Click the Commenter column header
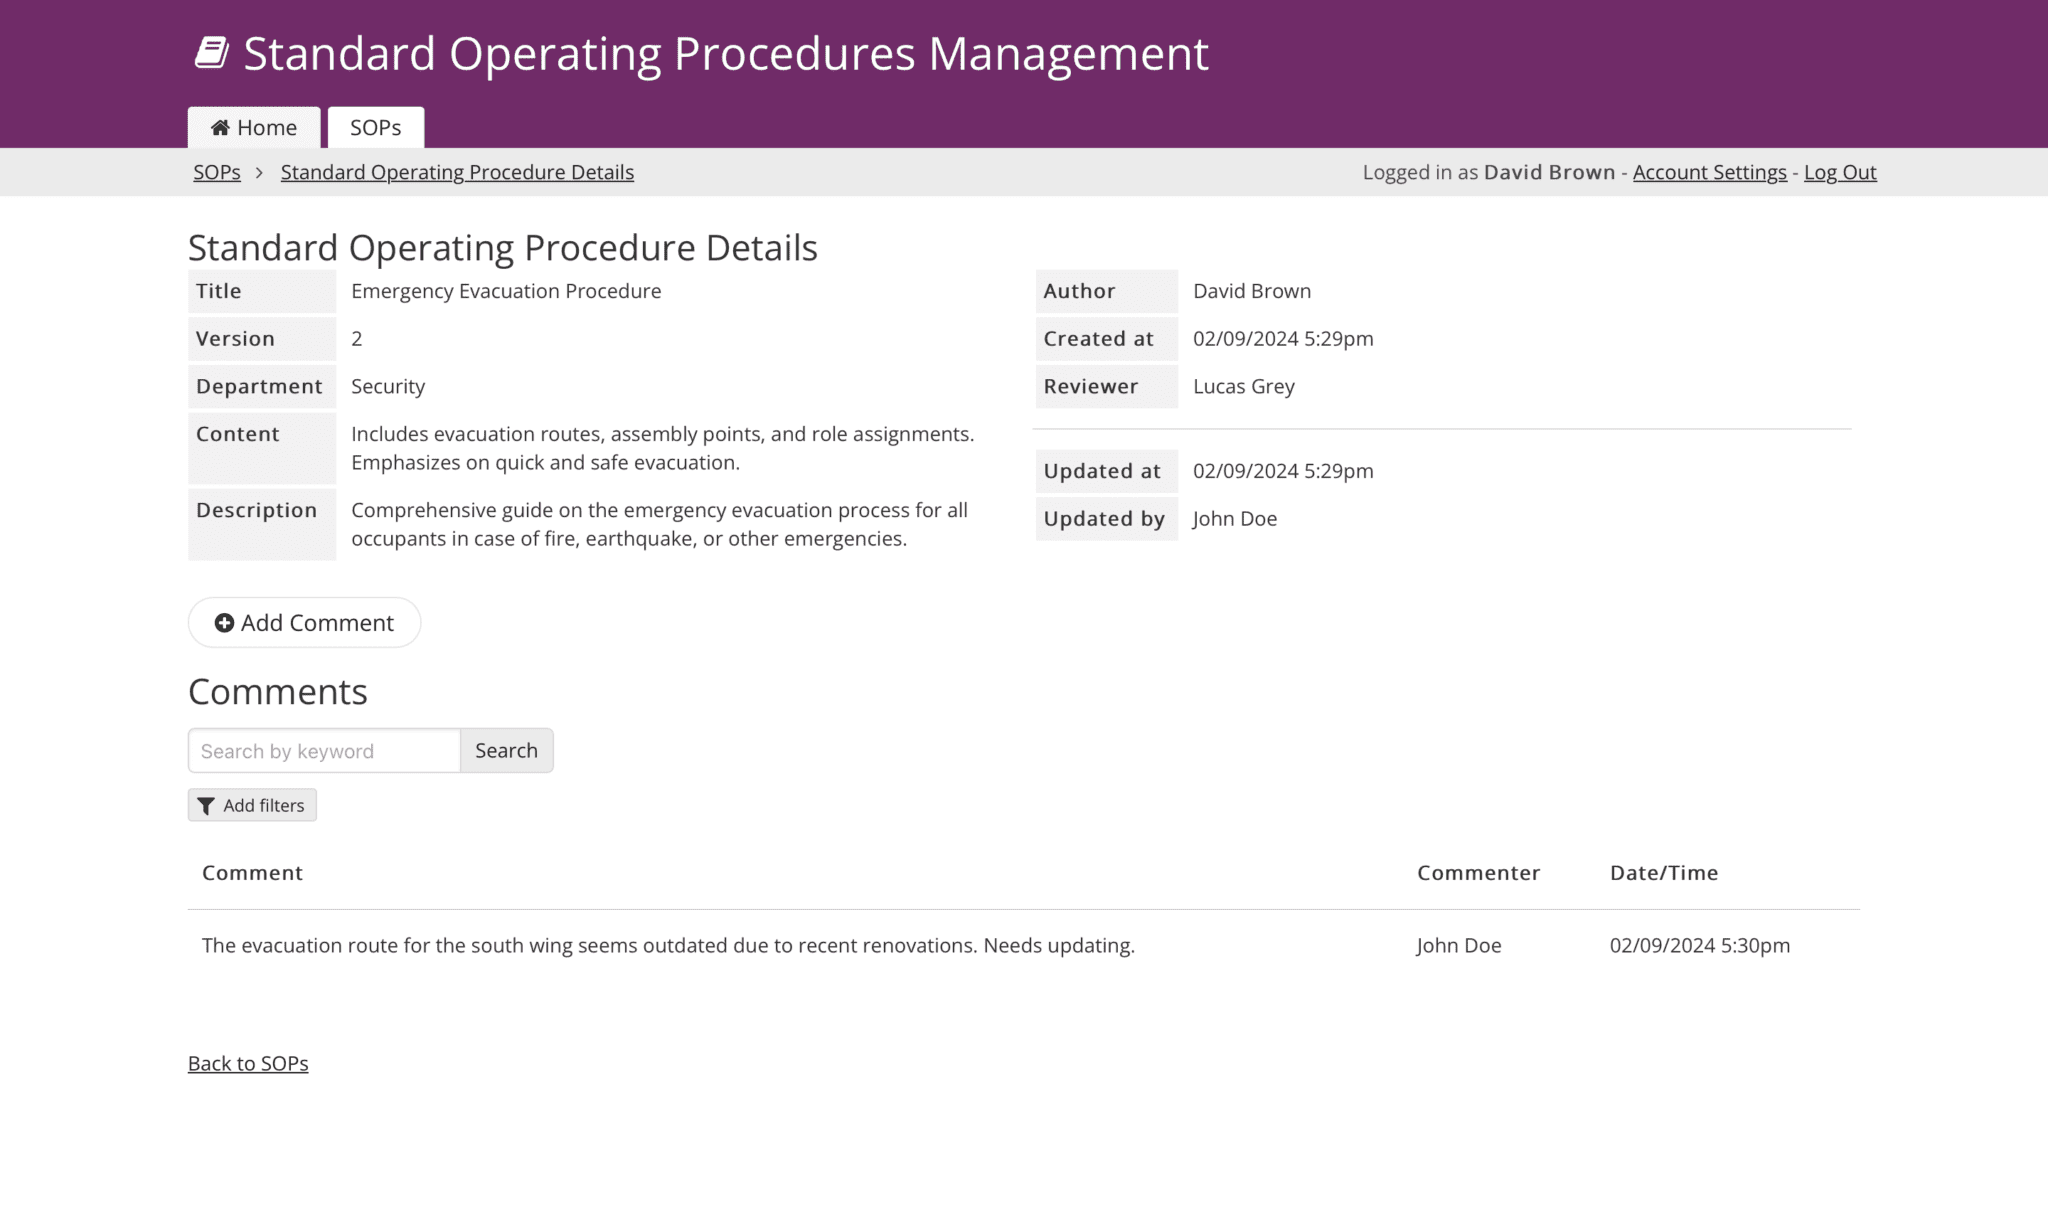2048x1205 pixels. pyautogui.click(x=1478, y=872)
